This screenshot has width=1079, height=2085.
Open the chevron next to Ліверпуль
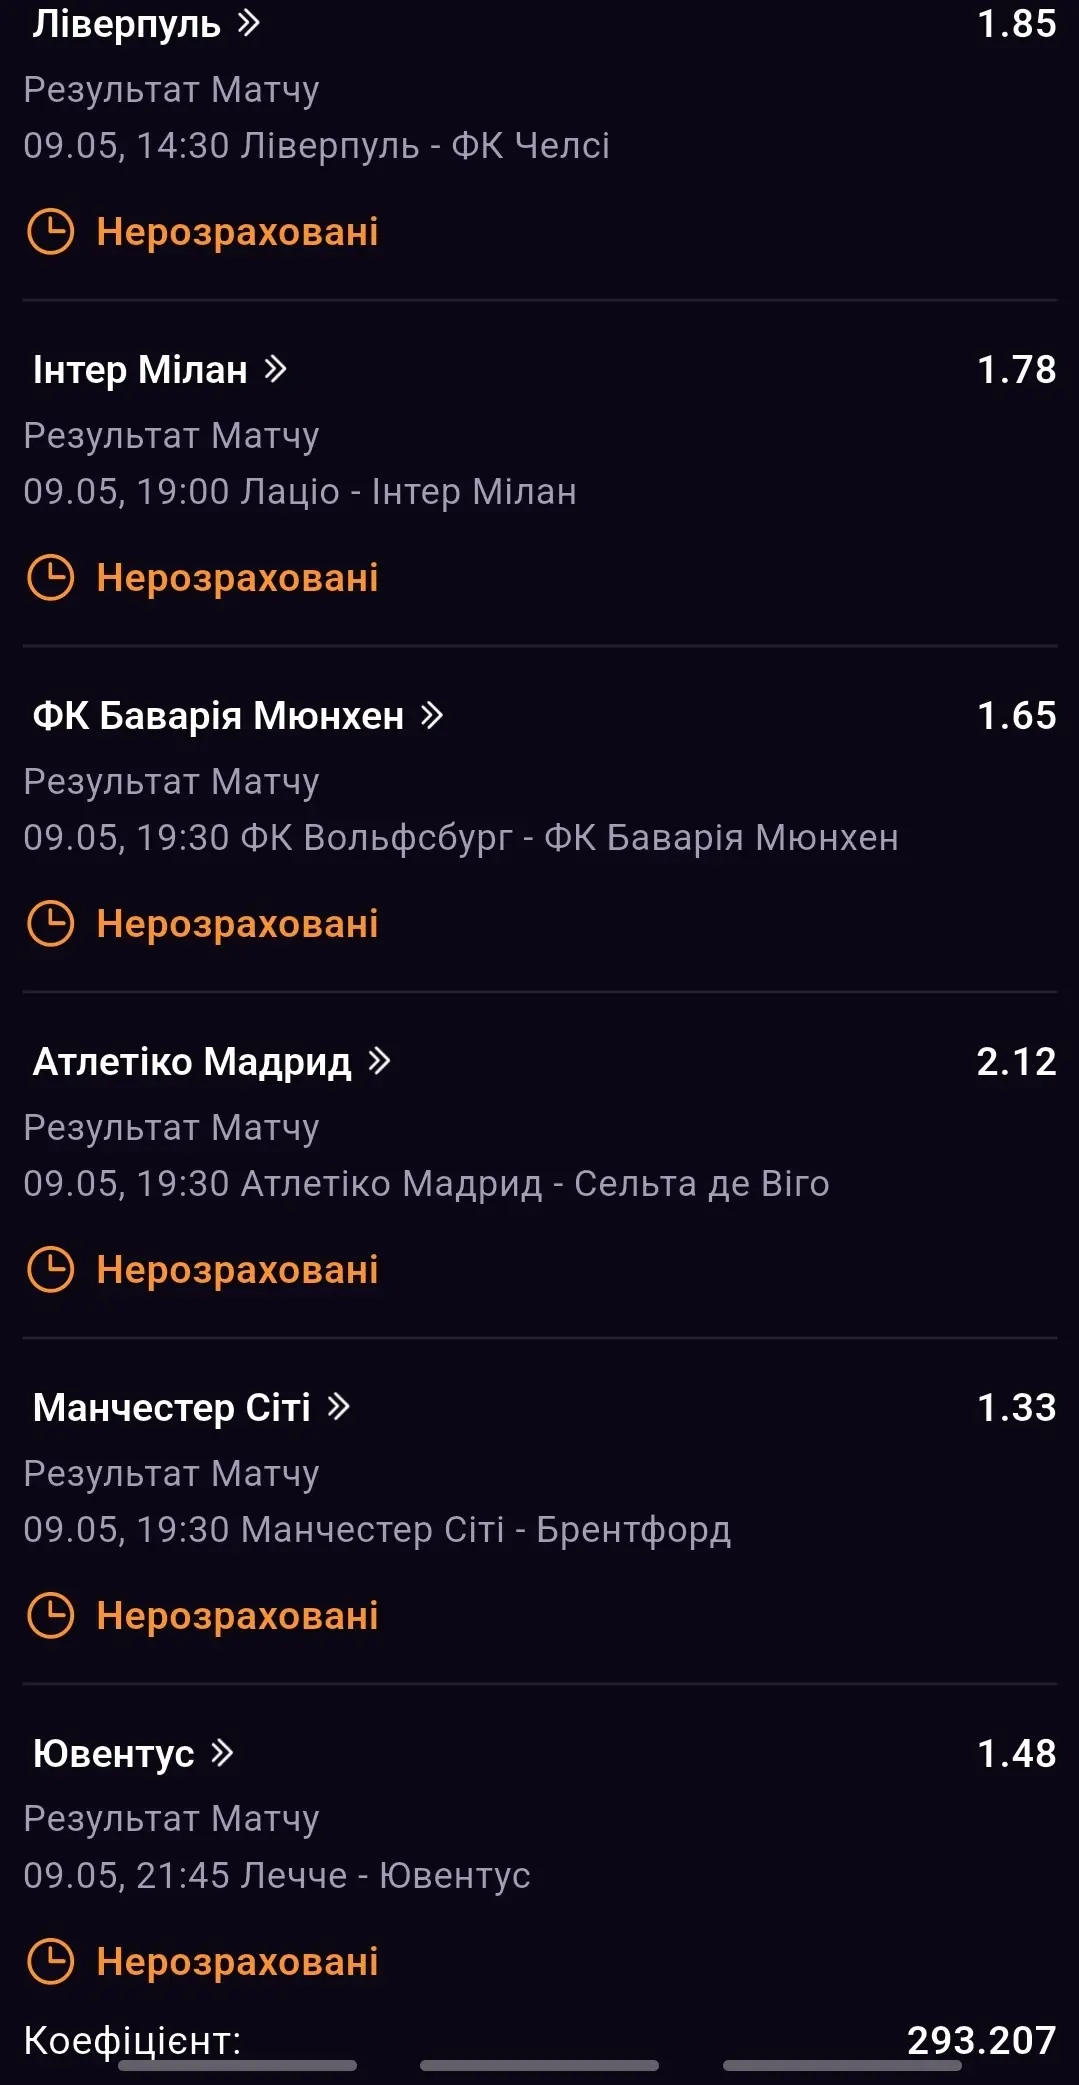point(249,23)
